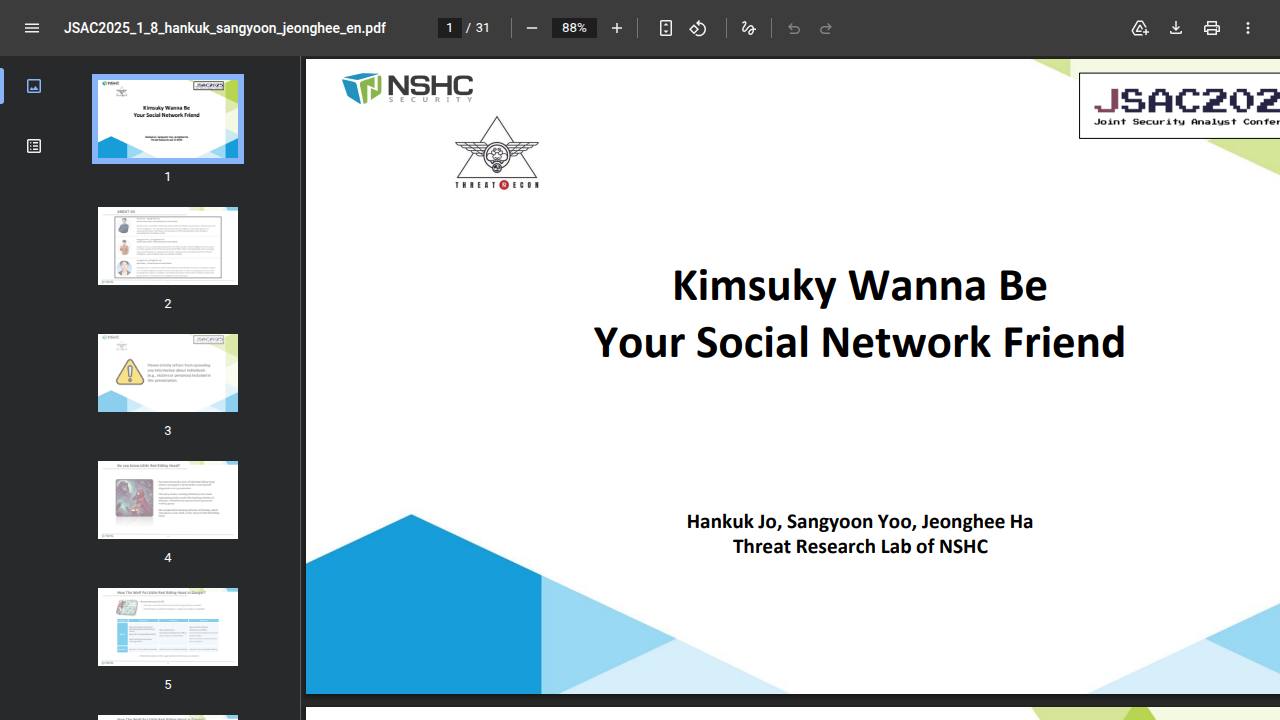Jump to page 3 warning slide thumbnail
This screenshot has width=1280, height=720.
coord(168,373)
